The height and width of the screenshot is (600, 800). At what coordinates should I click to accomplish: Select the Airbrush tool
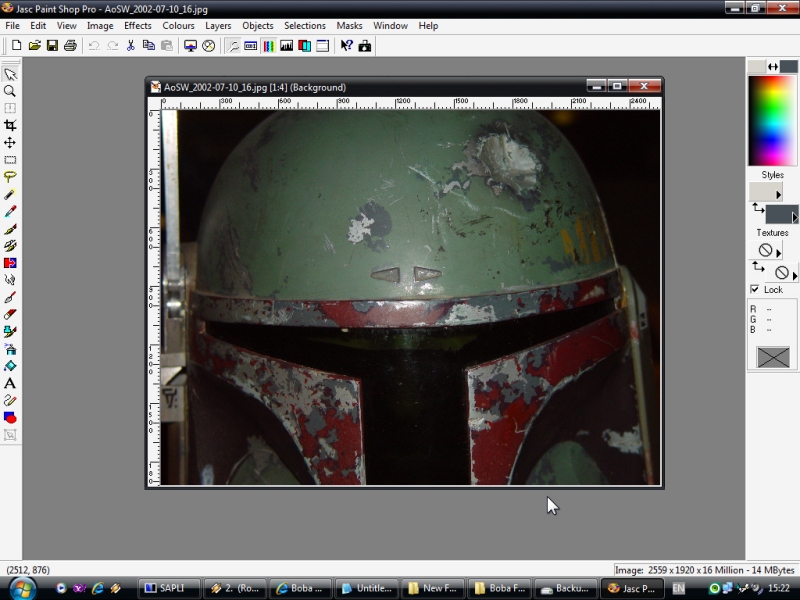click(x=10, y=349)
